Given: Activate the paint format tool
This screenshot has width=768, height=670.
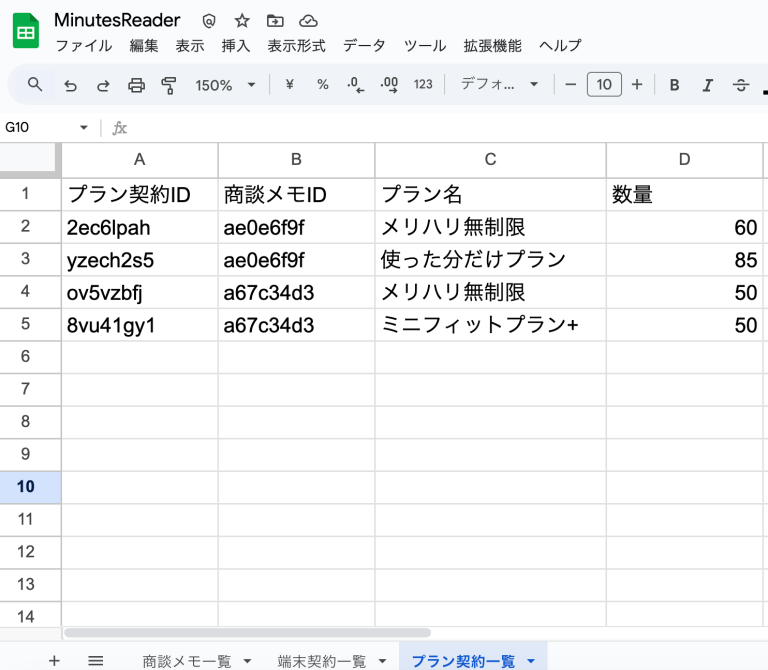Looking at the screenshot, I should (x=168, y=85).
